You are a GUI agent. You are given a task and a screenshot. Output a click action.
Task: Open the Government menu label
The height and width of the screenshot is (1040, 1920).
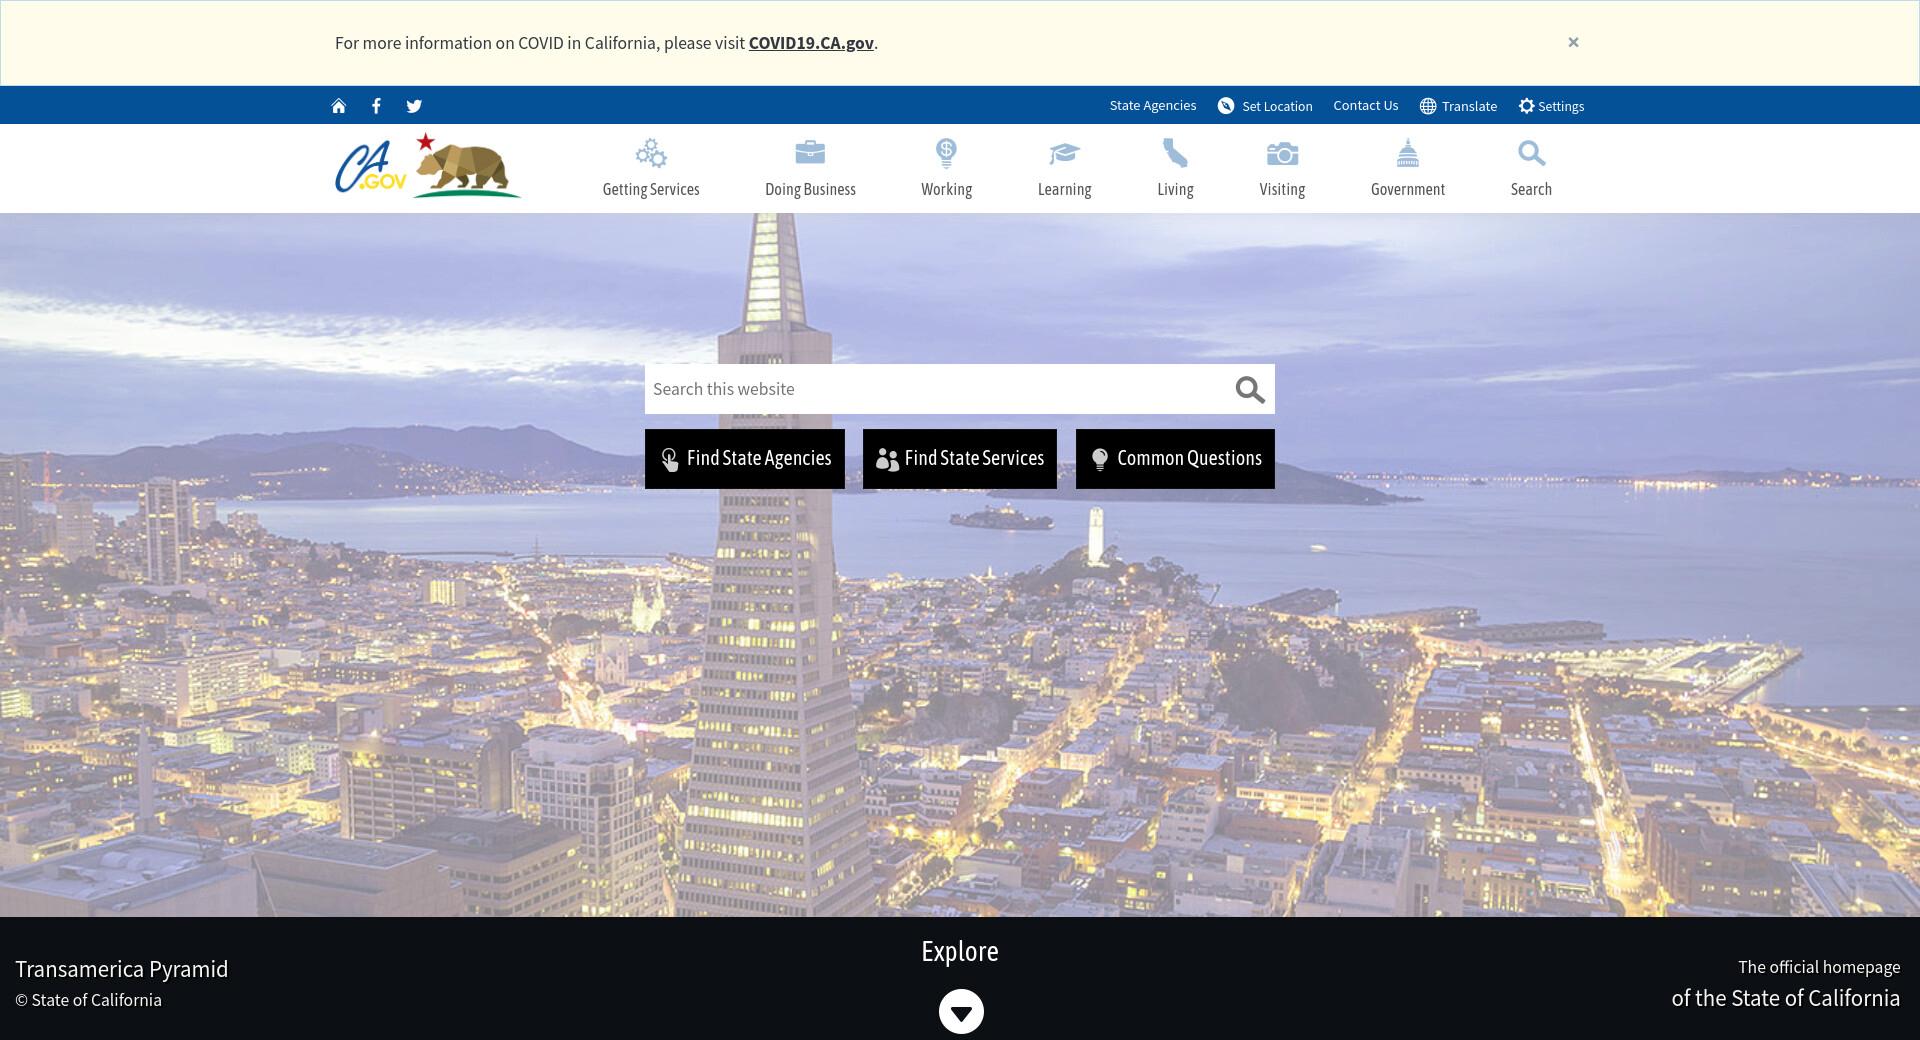[1408, 189]
